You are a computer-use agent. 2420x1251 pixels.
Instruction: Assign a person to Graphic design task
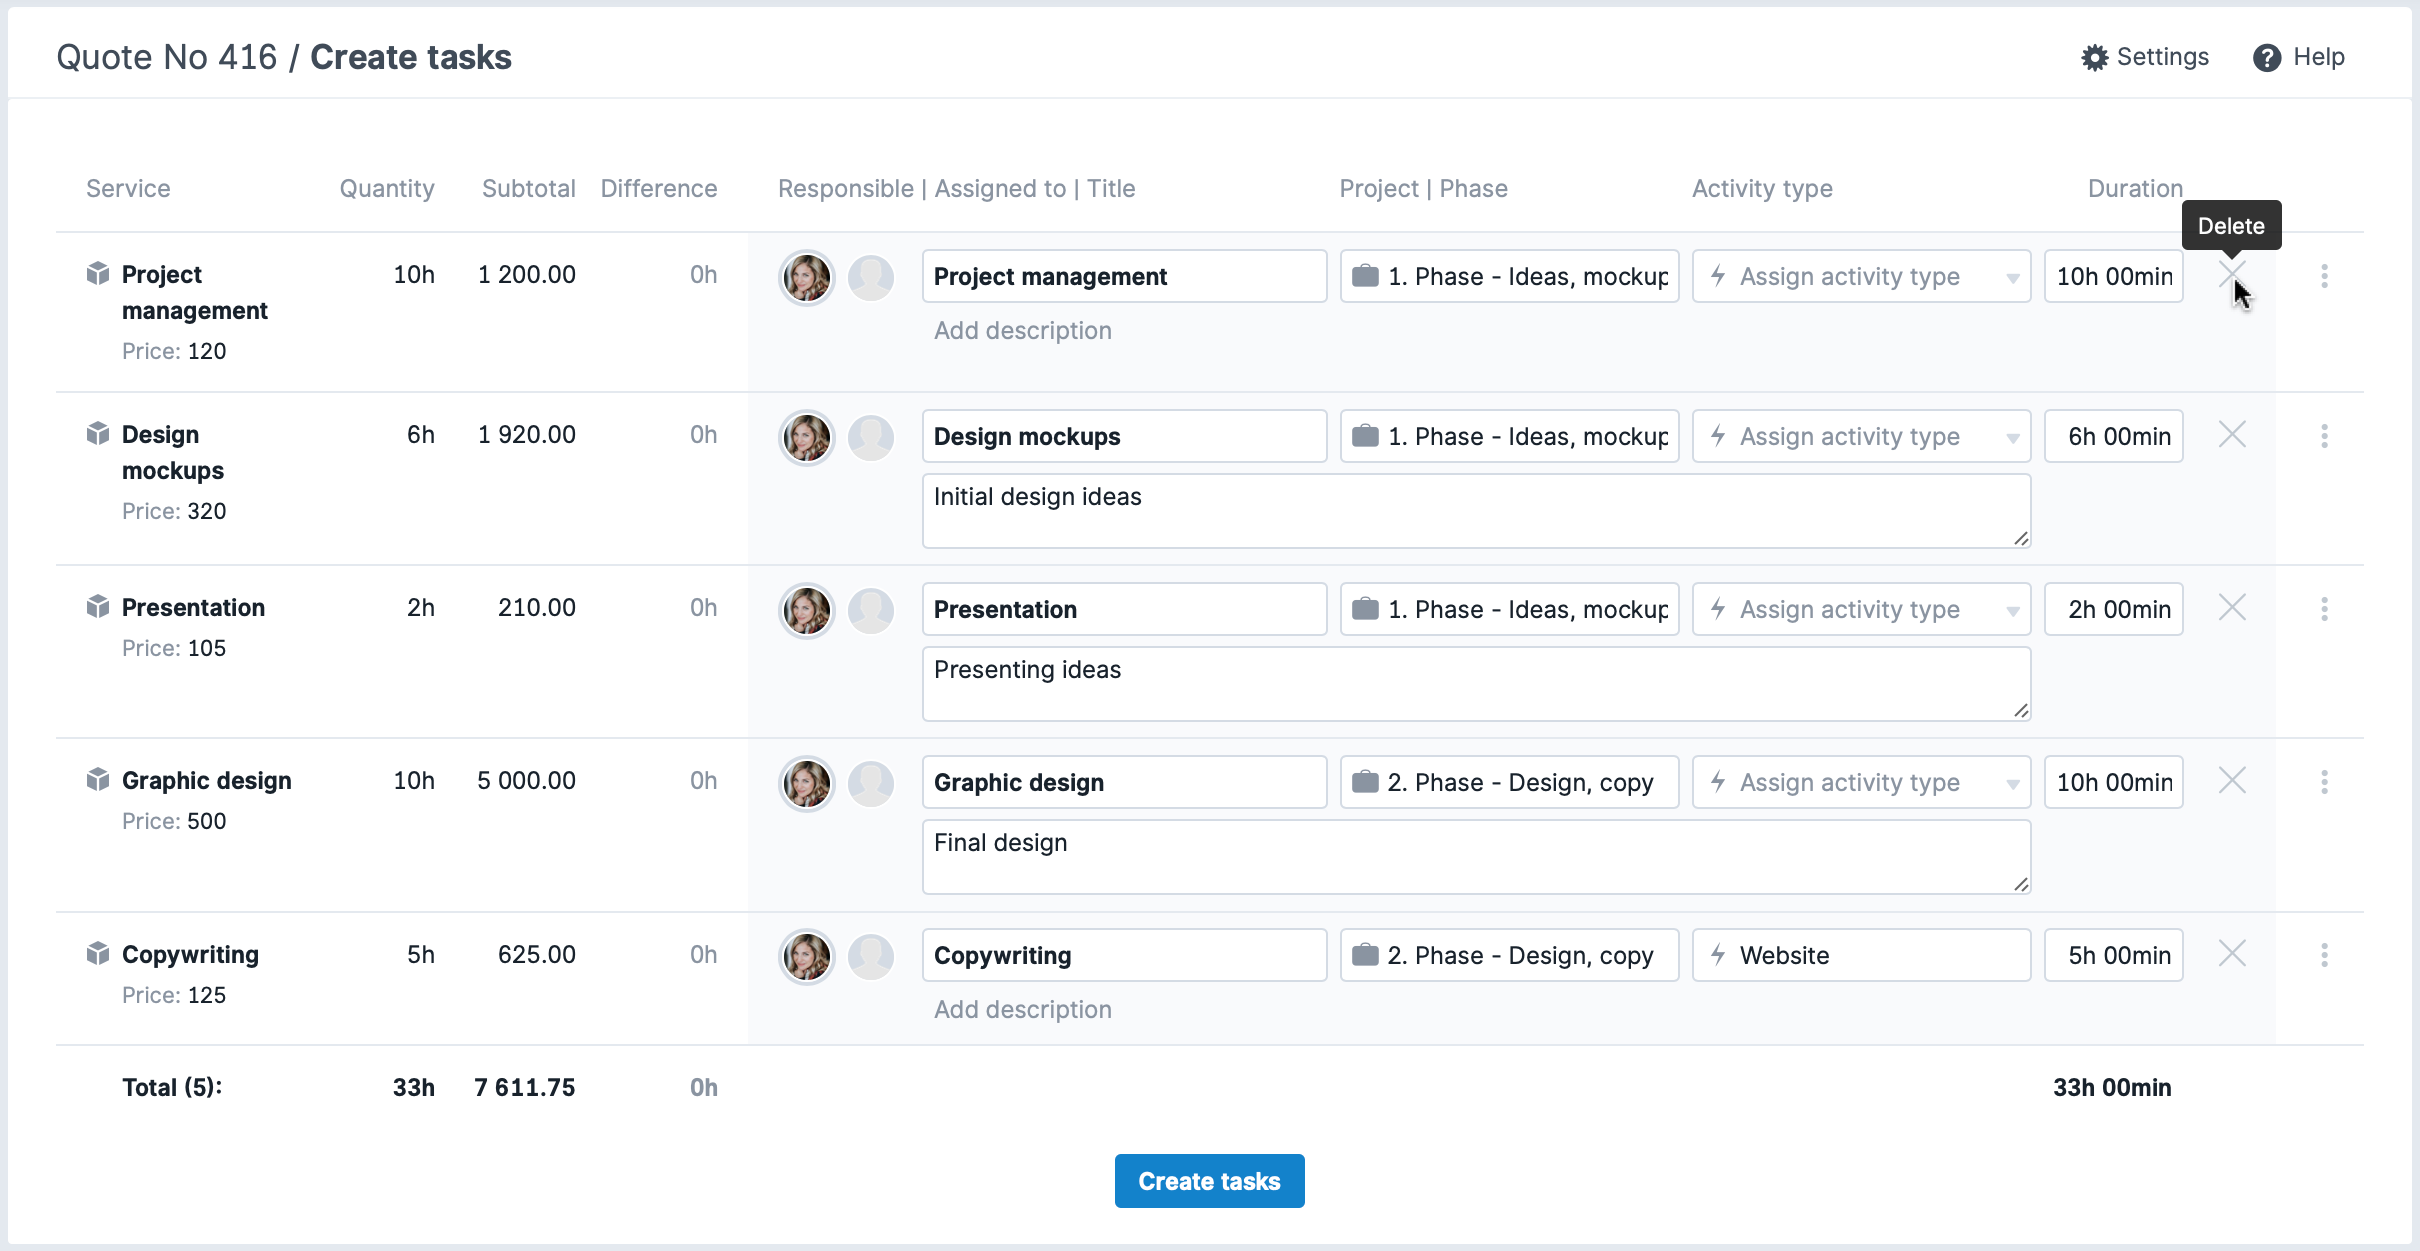click(x=871, y=783)
